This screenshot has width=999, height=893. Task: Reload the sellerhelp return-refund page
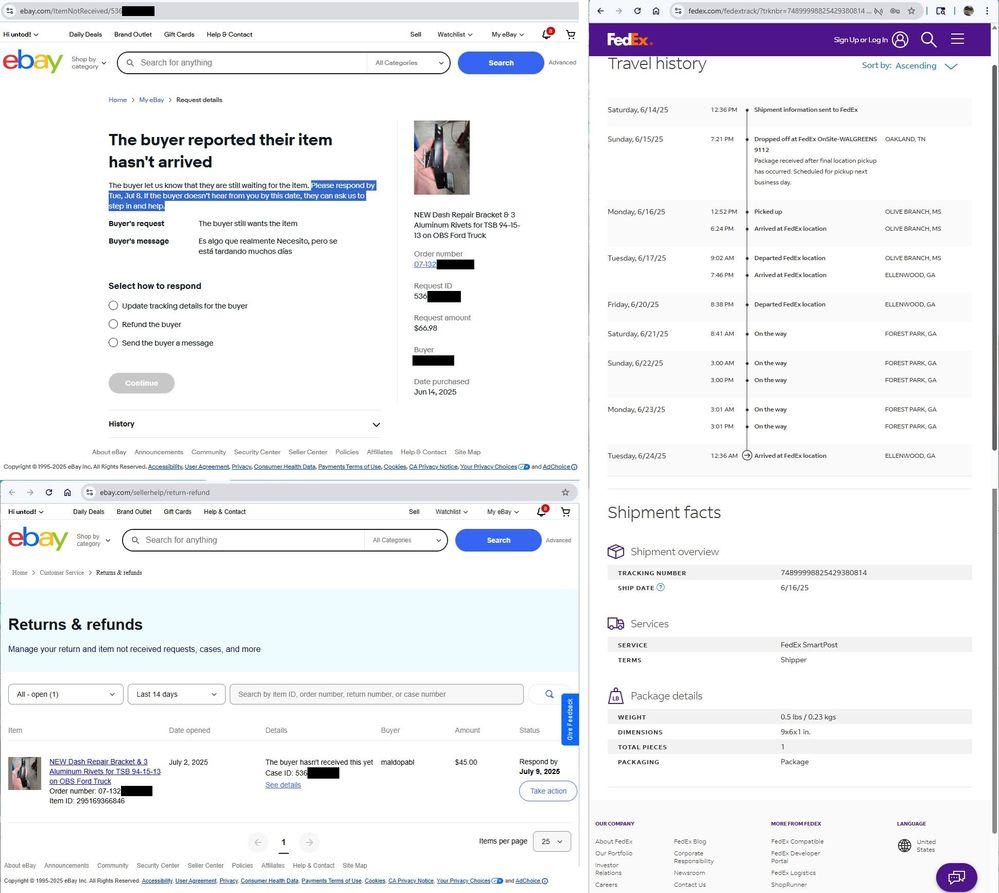tap(48, 492)
